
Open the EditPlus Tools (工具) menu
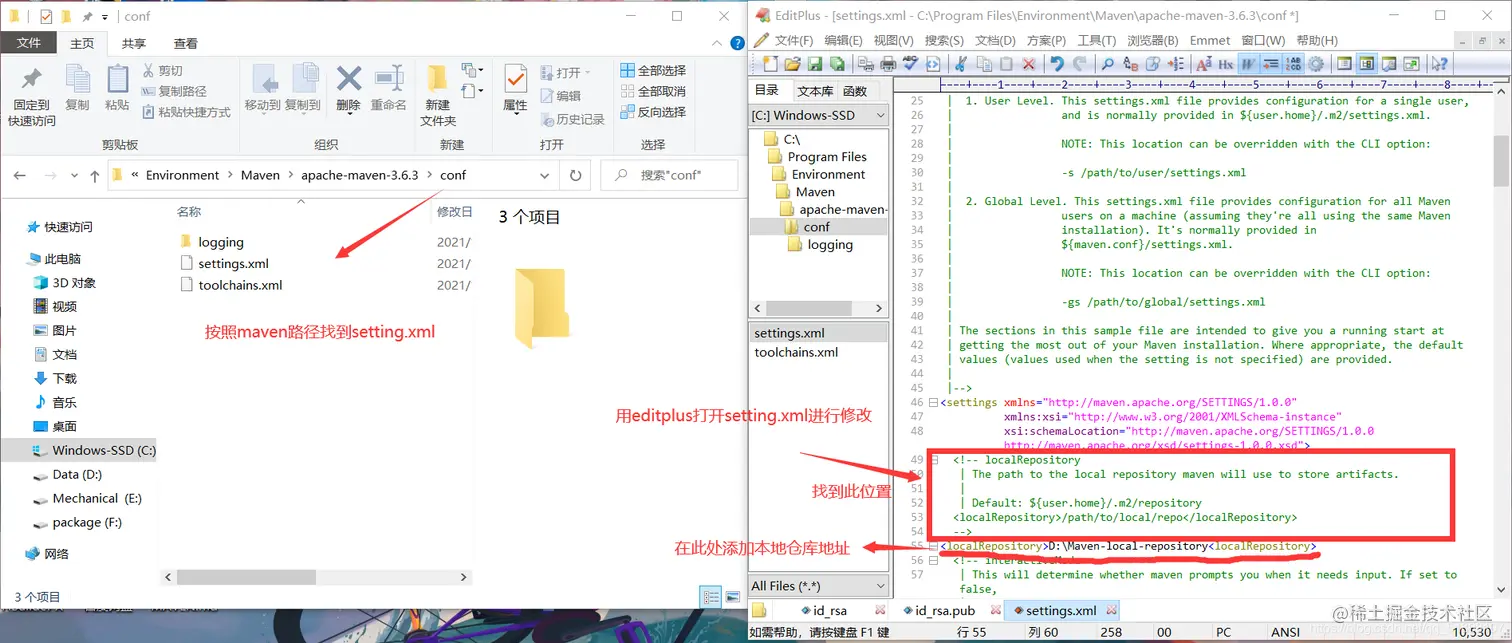[1096, 40]
